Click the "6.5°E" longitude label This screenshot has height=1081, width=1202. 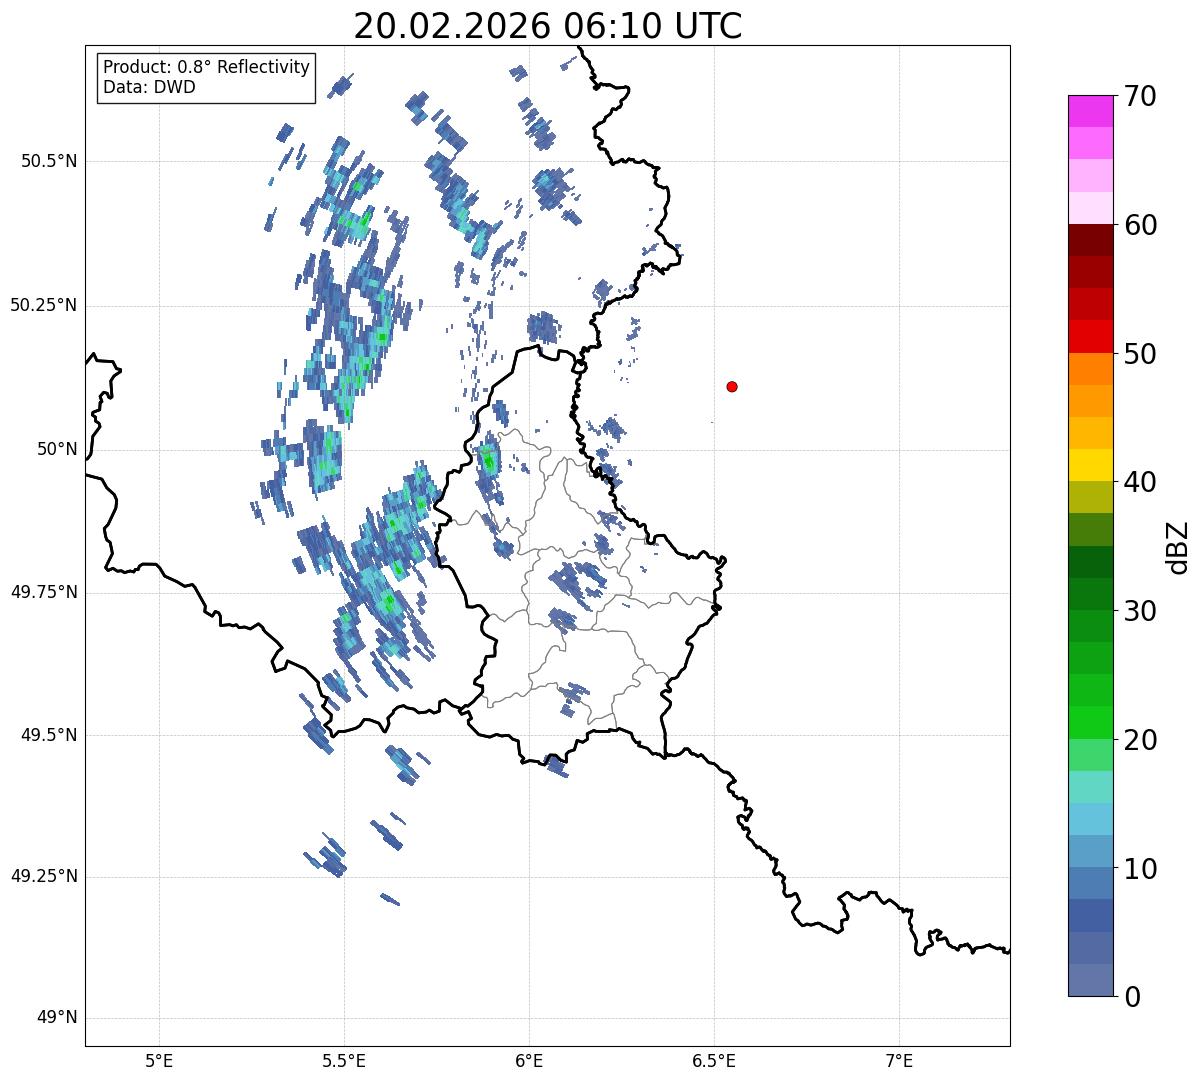714,1060
